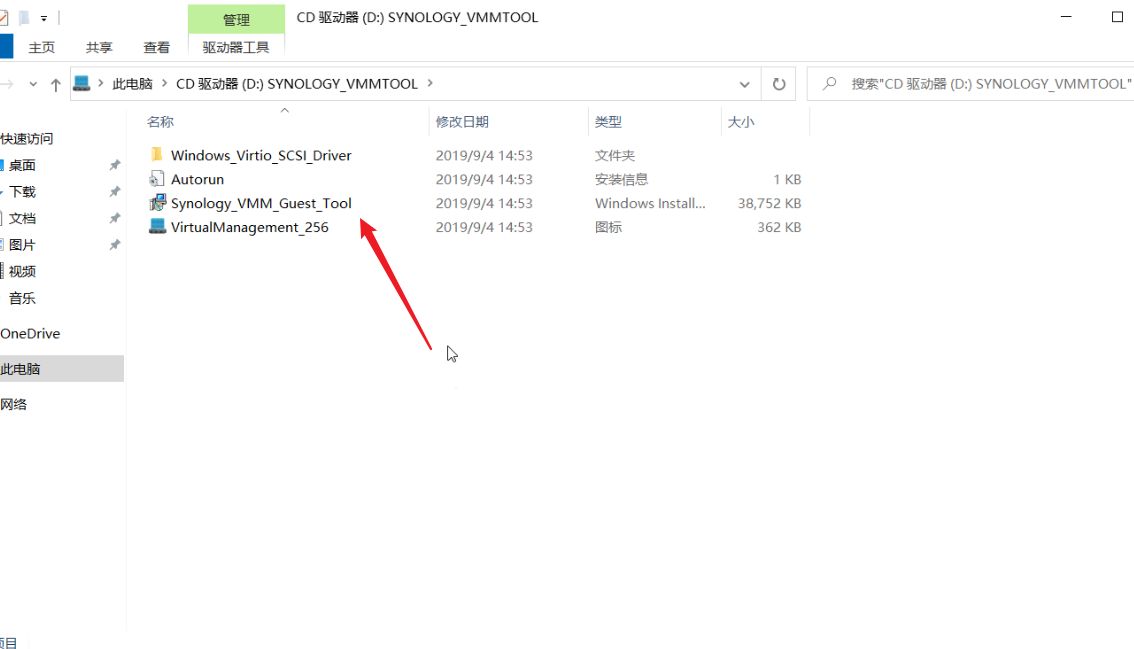Open the 共享 ribbon tab
Image resolution: width=1134 pixels, height=649 pixels.
click(x=99, y=48)
